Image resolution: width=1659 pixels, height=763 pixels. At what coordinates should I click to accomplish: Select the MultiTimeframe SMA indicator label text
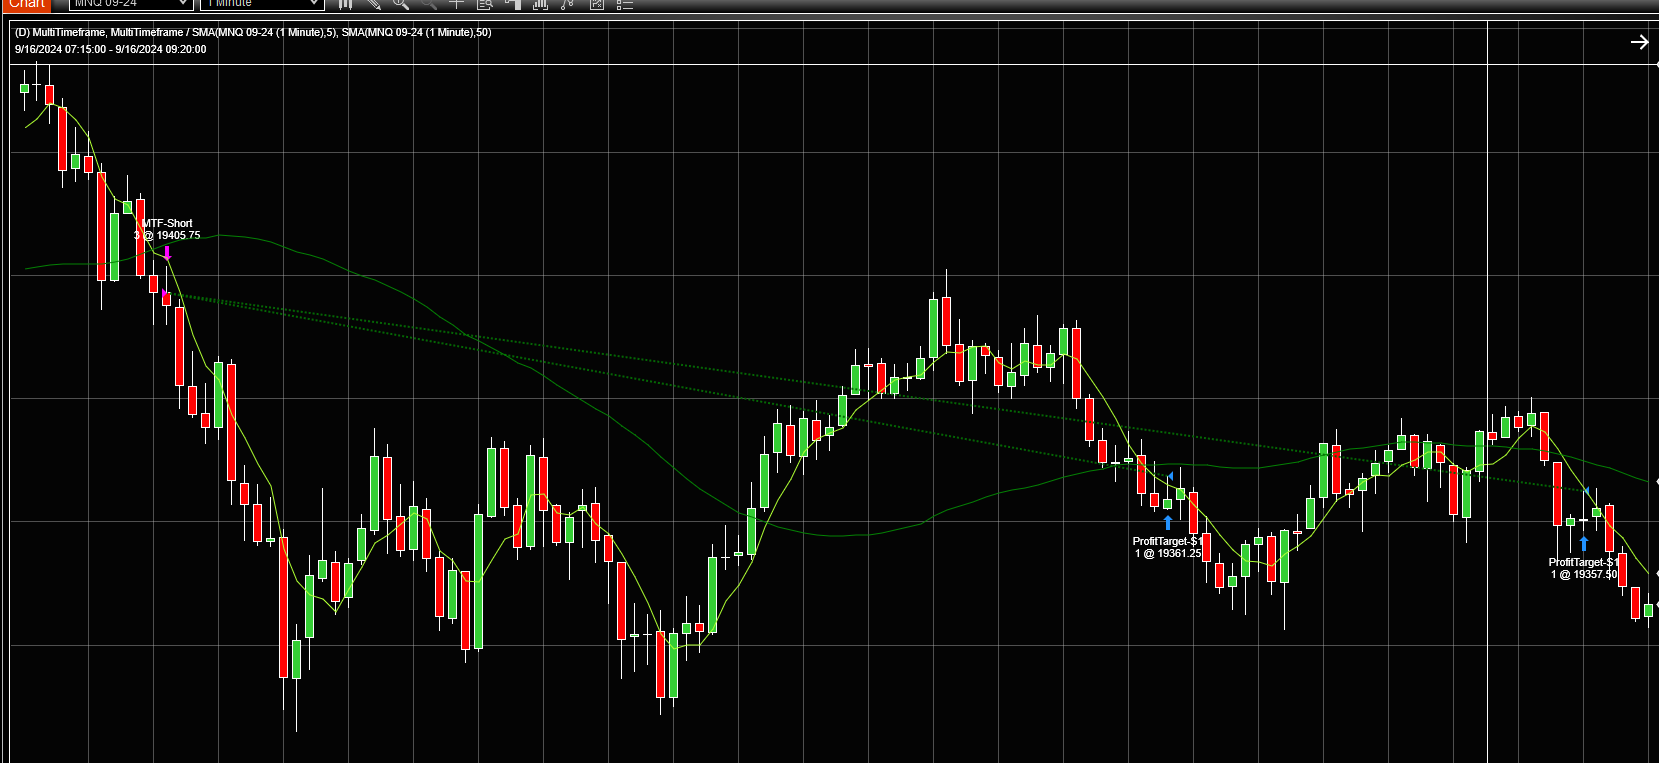pyautogui.click(x=253, y=33)
